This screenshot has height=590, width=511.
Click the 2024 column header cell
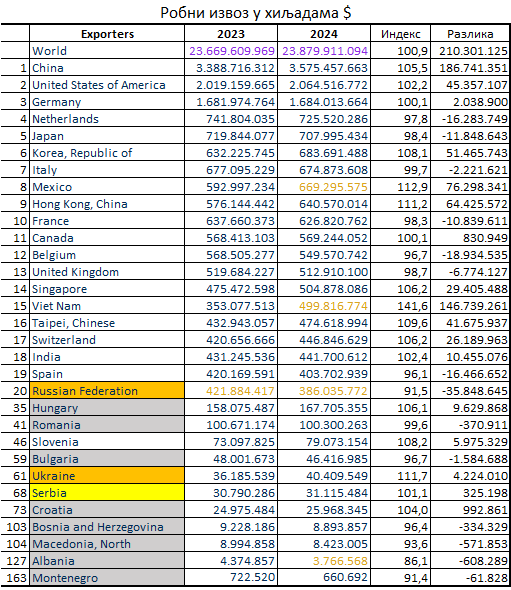(x=324, y=33)
